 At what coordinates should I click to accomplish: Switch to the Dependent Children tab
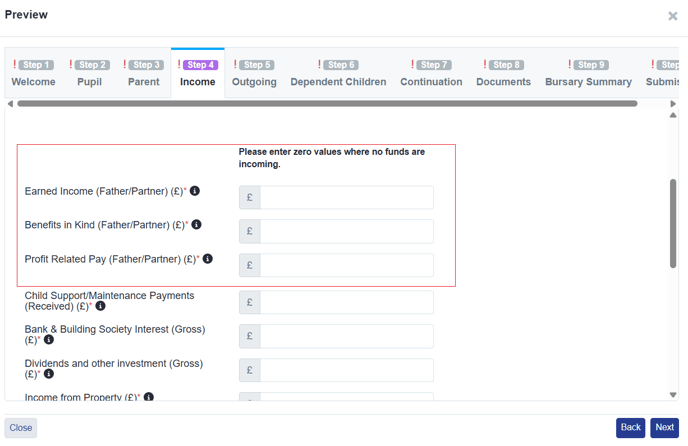pos(338,74)
